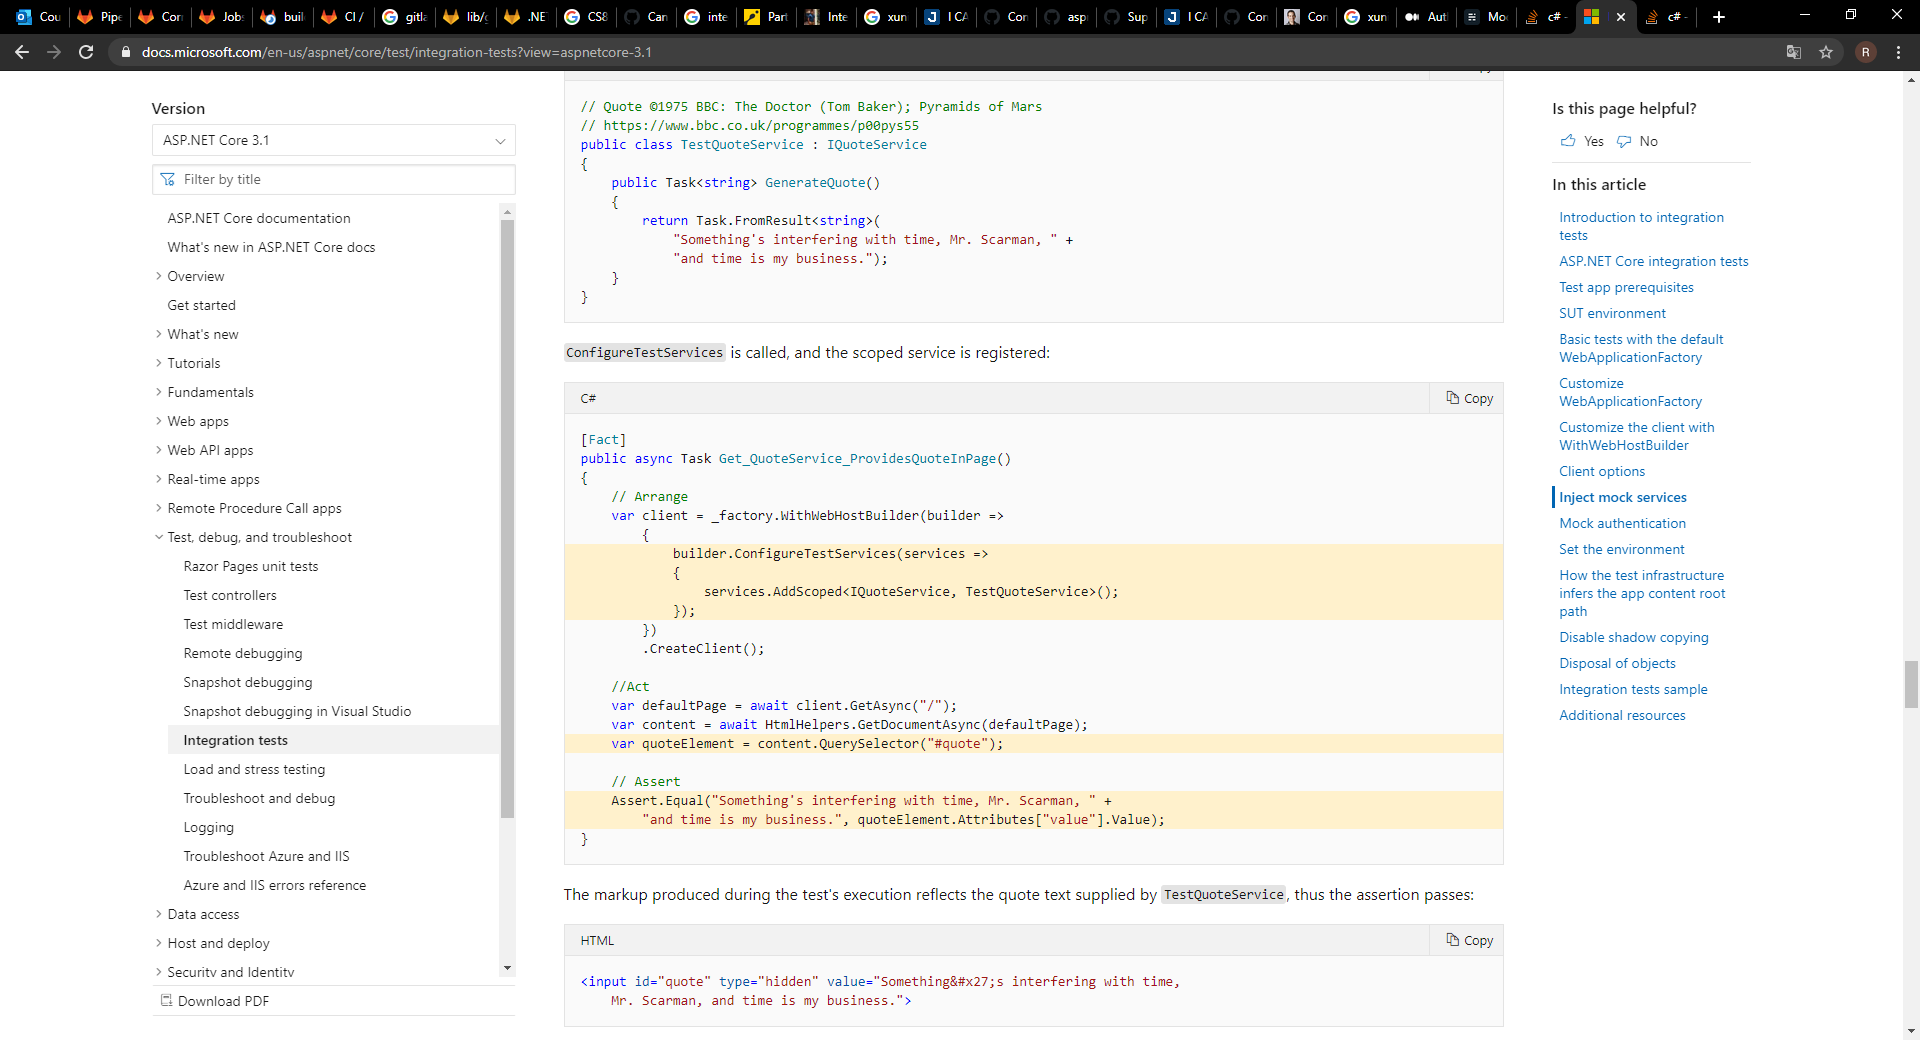Collapse Test, debug, and troubleshoot node
The height and width of the screenshot is (1040, 1920).
coord(158,537)
